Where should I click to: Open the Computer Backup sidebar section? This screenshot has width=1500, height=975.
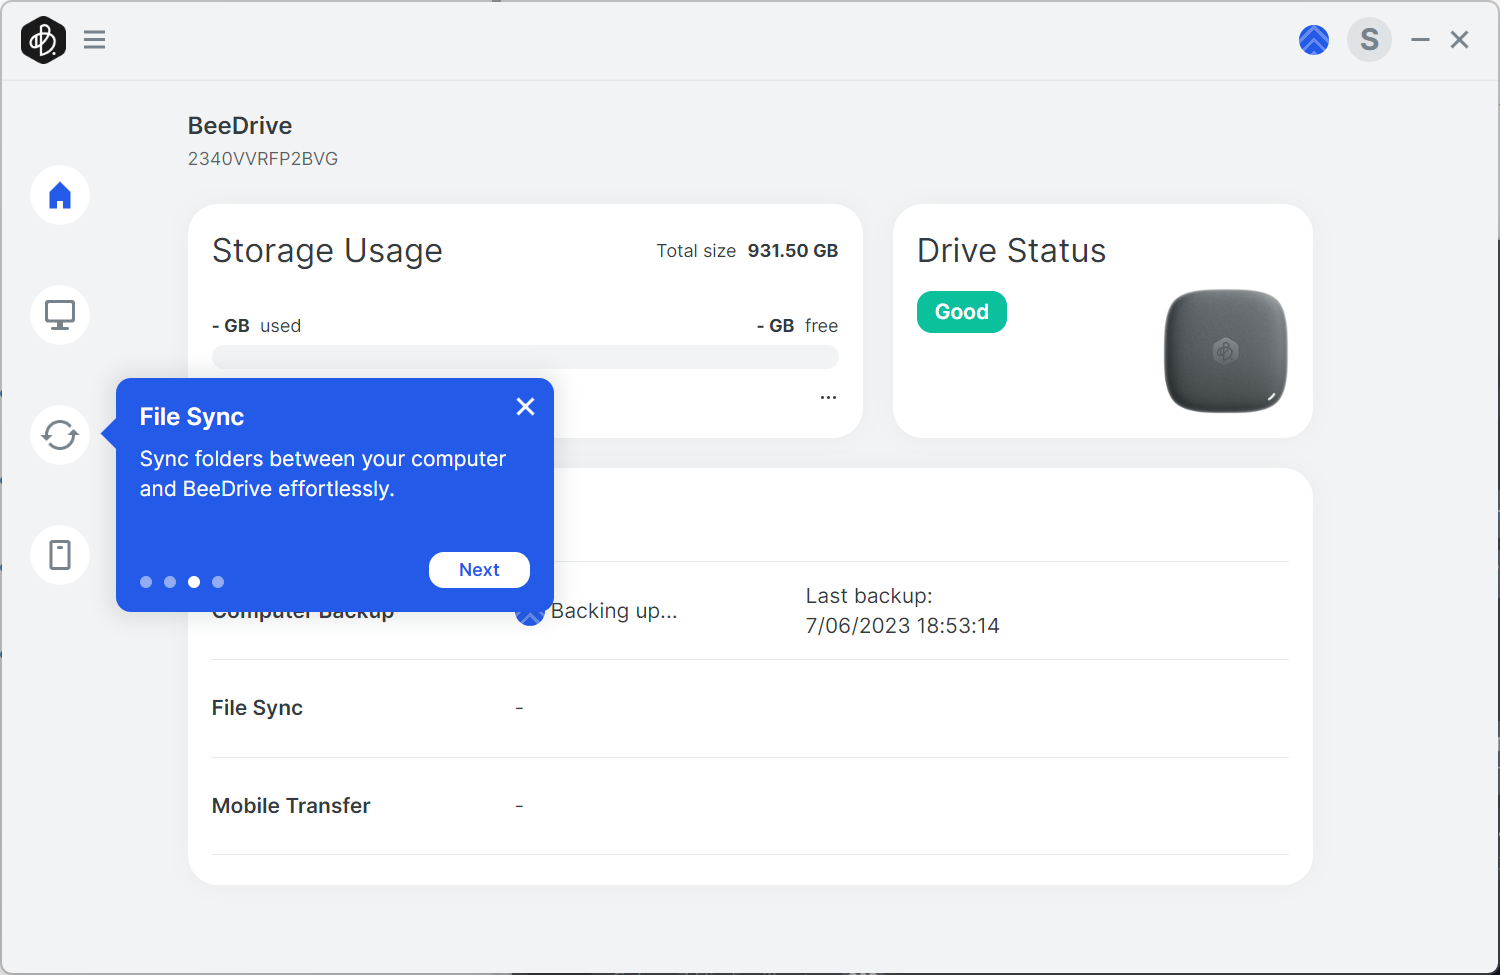60,315
